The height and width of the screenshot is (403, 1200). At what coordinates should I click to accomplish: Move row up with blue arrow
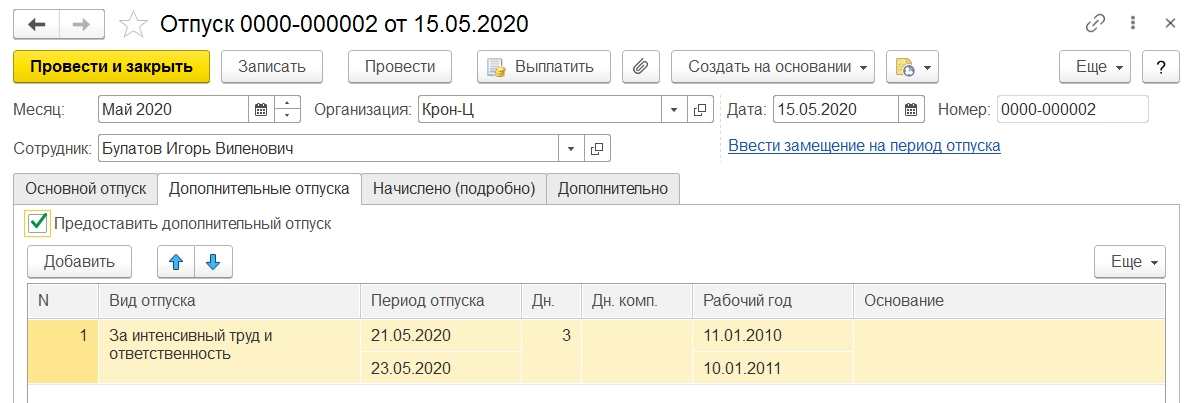click(176, 262)
